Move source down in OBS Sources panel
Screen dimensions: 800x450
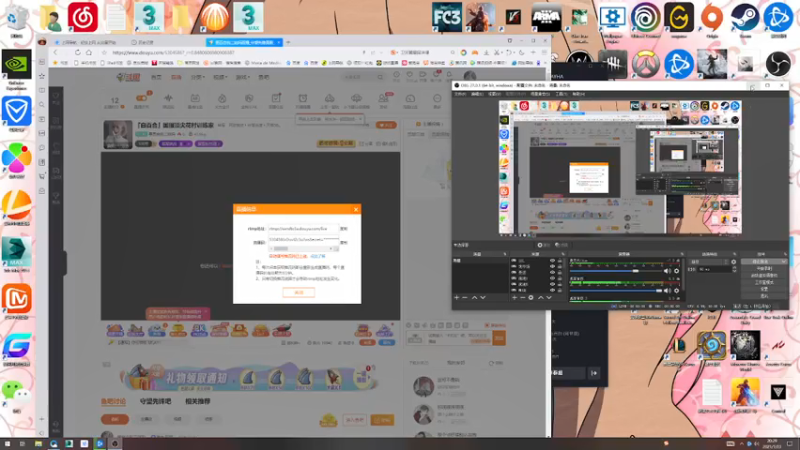pyautogui.click(x=549, y=297)
